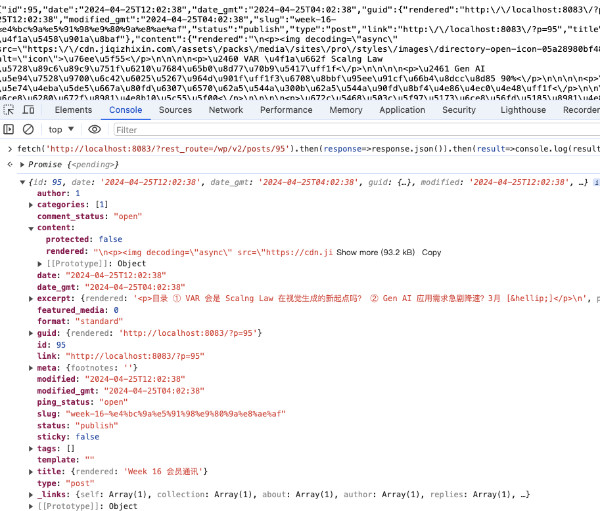
Task: Expand the categories array
Action: tap(31, 205)
